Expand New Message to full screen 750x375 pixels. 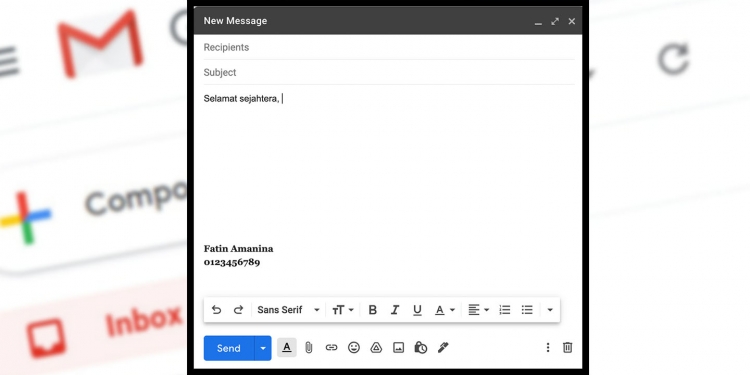click(x=555, y=22)
